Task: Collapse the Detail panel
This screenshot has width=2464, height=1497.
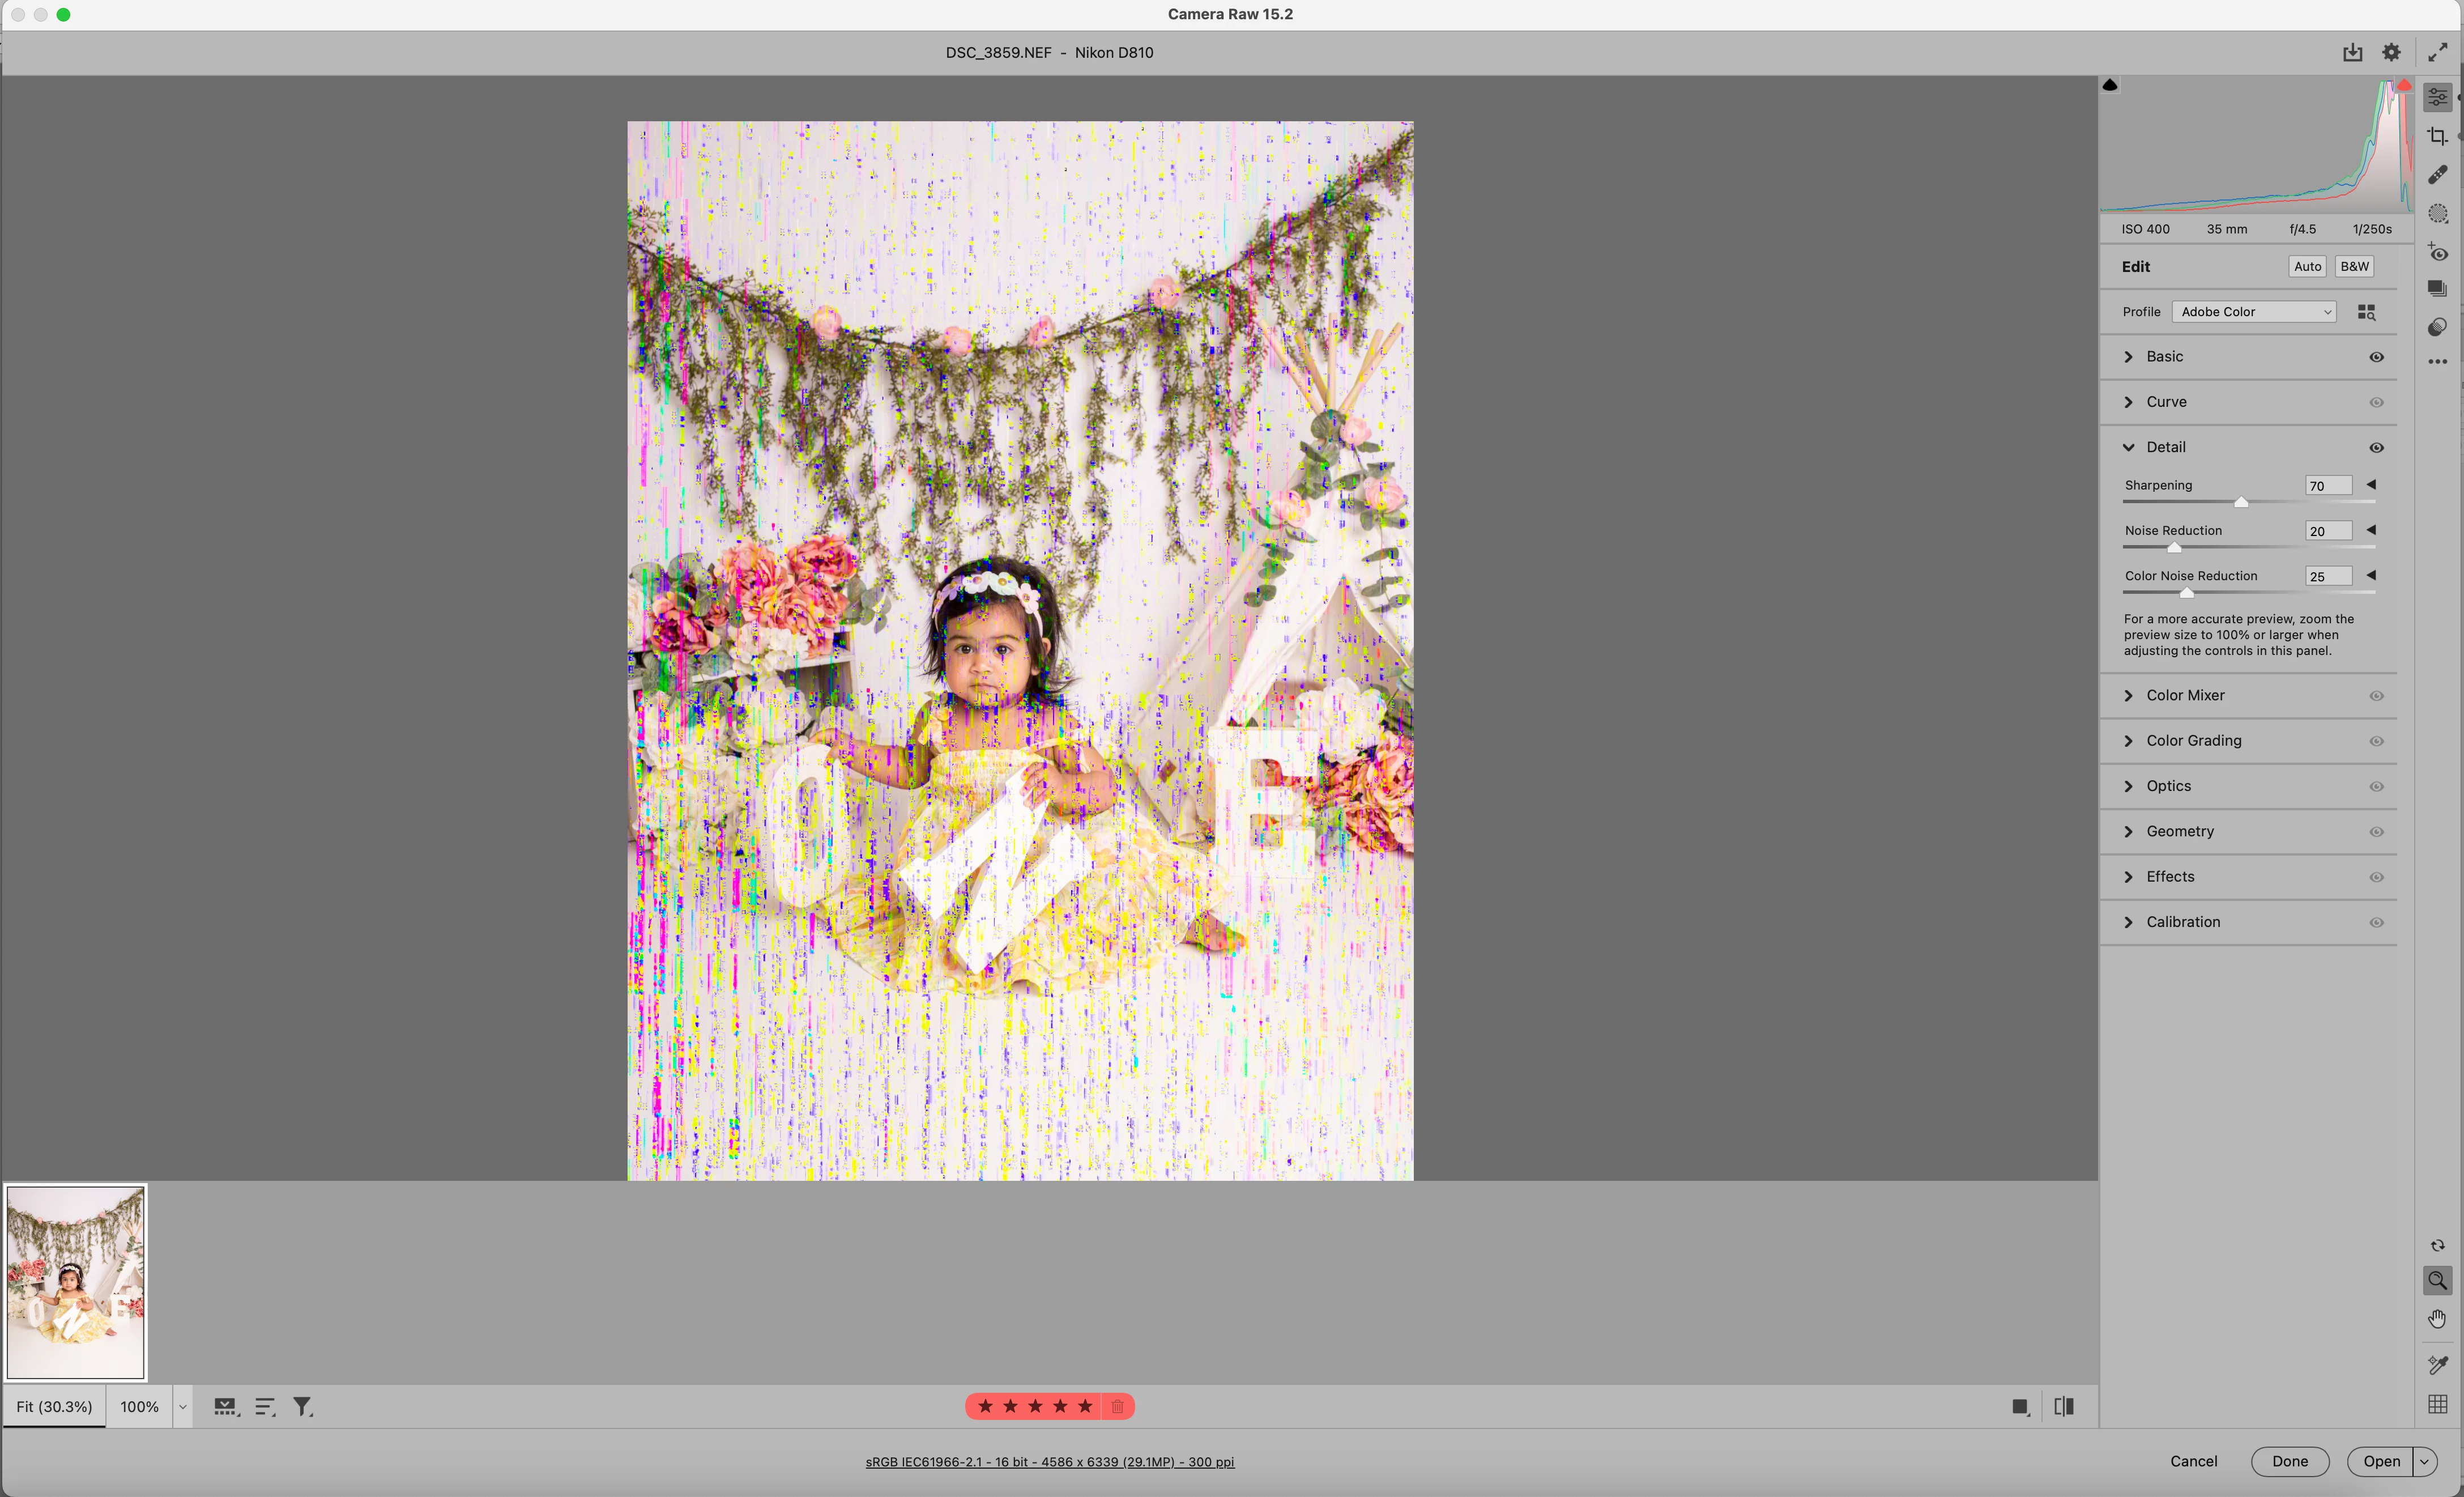Action: point(2129,447)
